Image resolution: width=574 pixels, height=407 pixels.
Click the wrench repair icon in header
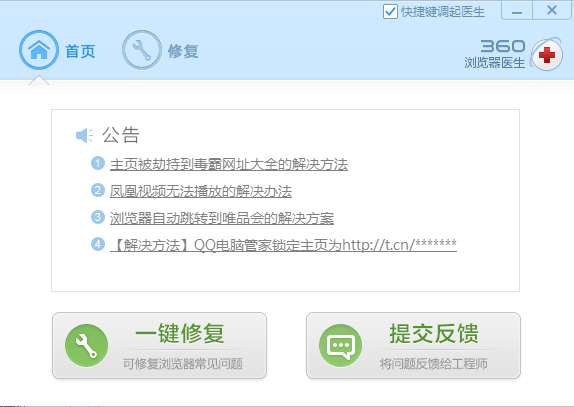pos(142,50)
